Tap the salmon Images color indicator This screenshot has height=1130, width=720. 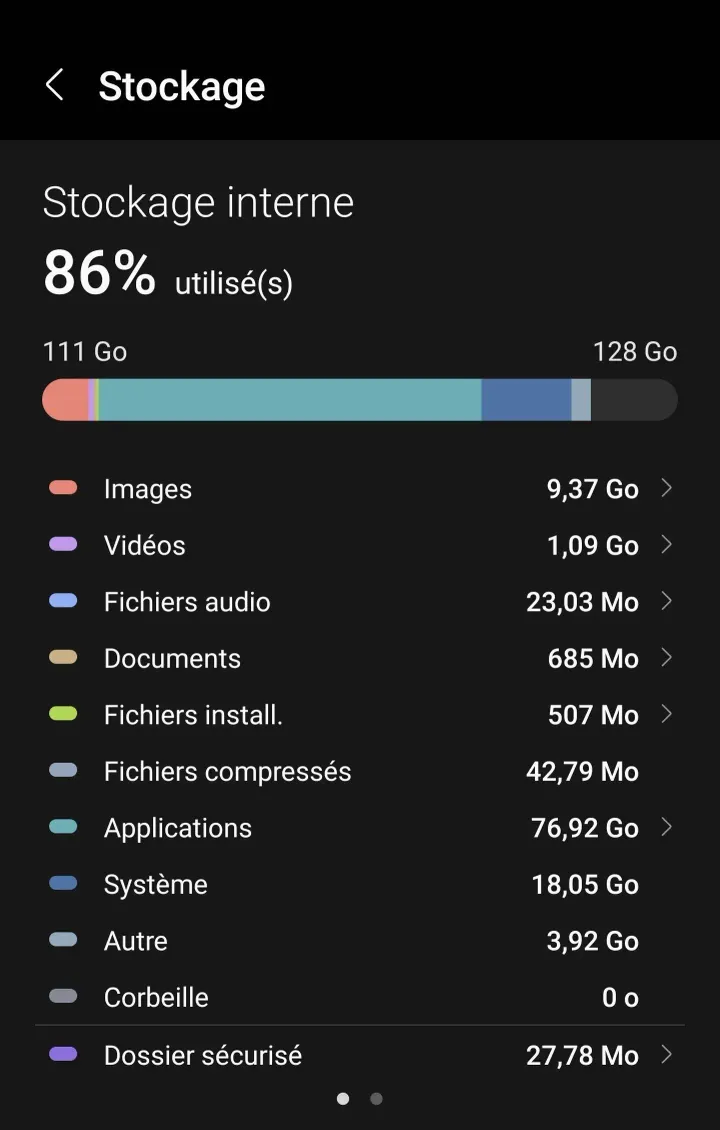63,488
